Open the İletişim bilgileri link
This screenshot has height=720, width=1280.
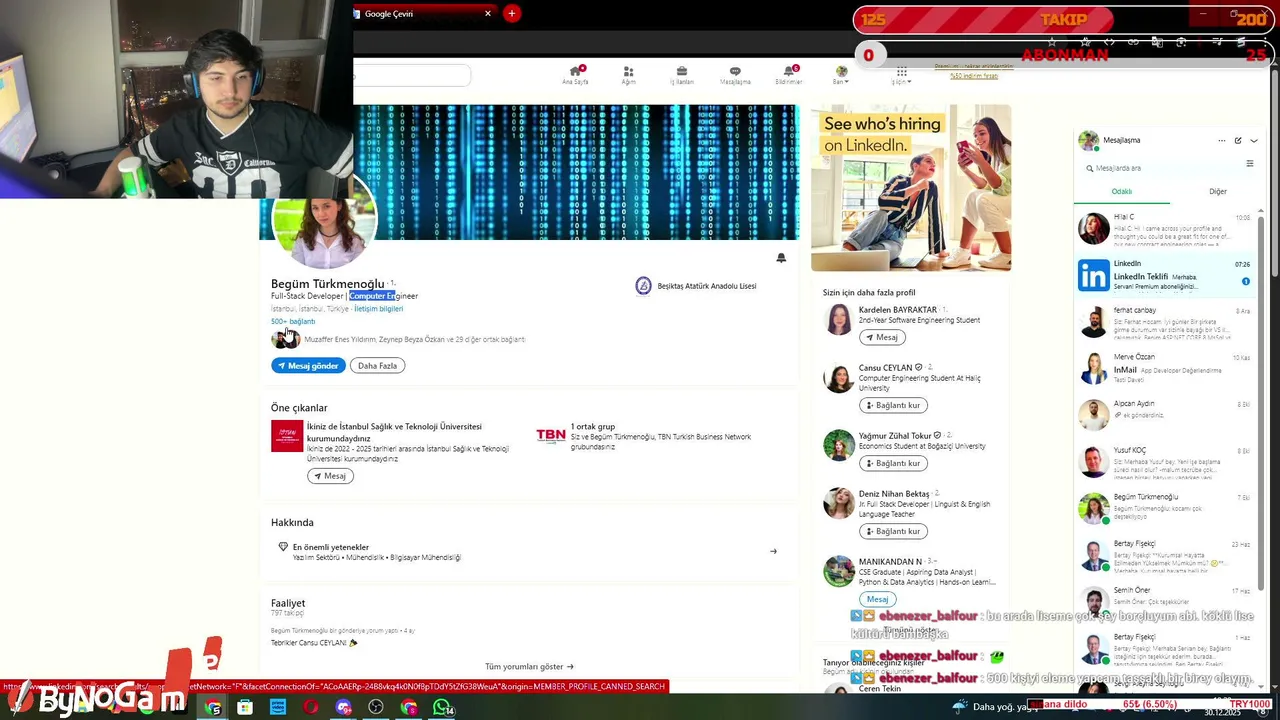click(378, 309)
